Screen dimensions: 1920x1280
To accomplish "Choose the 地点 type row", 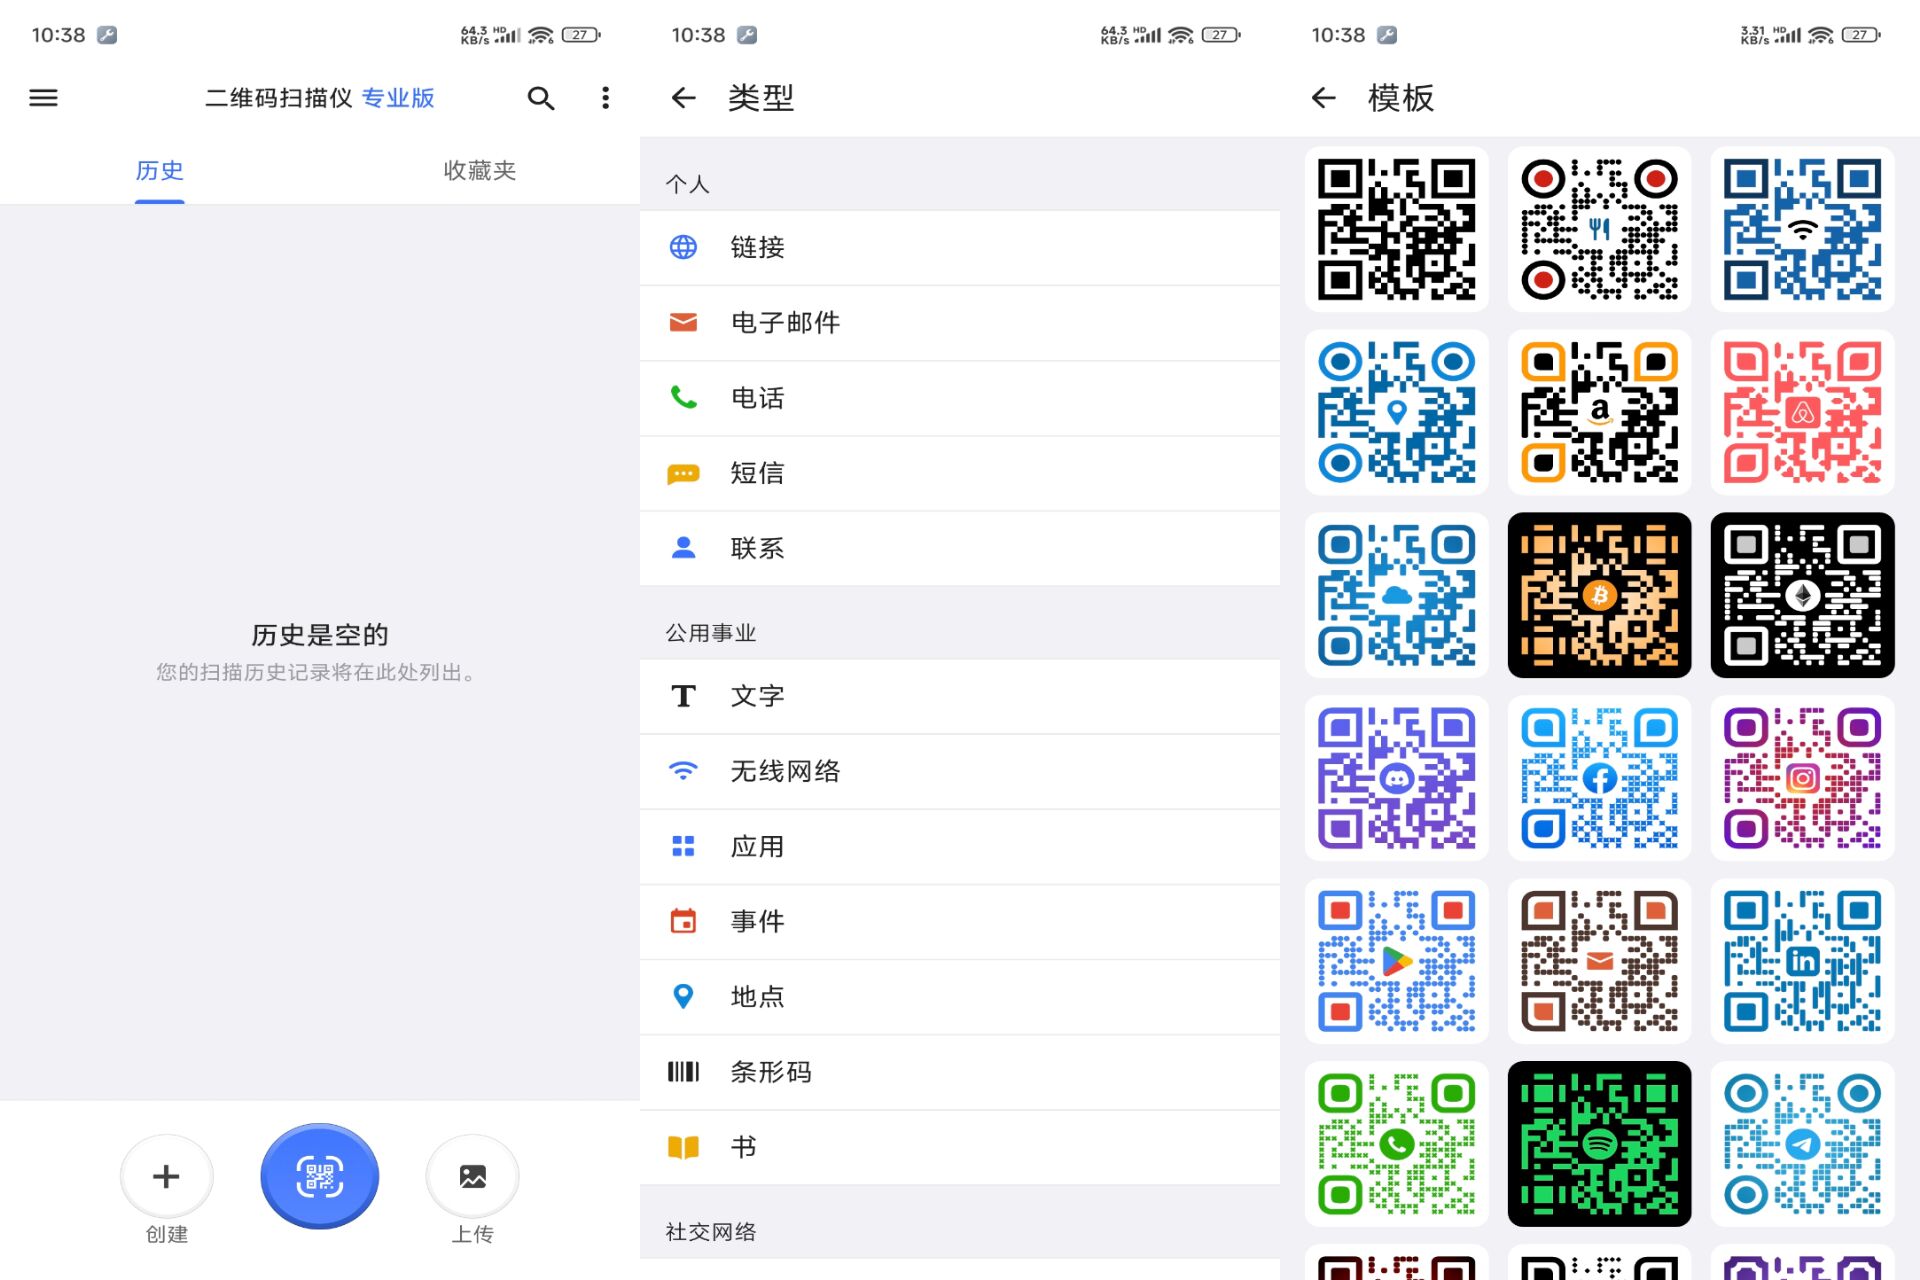I will pos(960,996).
